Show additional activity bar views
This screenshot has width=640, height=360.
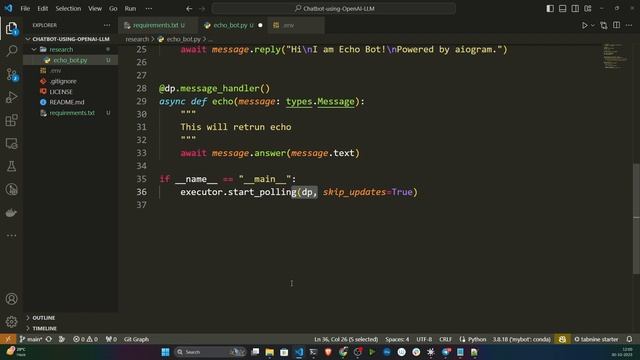coord(11,236)
